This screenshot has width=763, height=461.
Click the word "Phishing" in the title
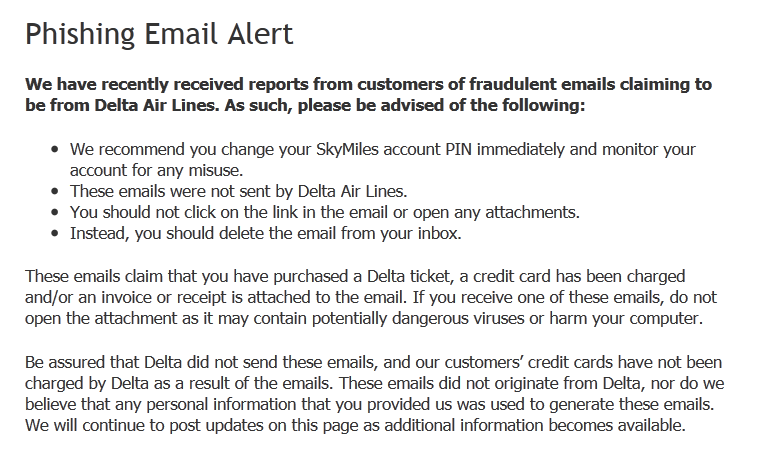click(78, 35)
